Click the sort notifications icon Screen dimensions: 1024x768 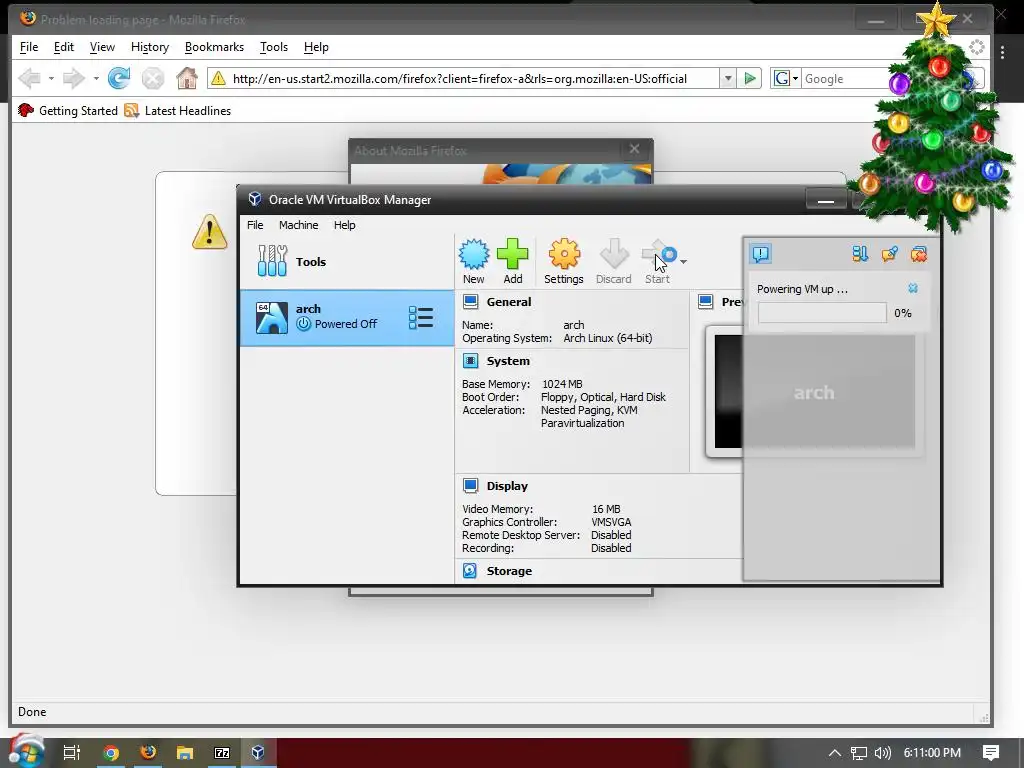pyautogui.click(x=860, y=254)
